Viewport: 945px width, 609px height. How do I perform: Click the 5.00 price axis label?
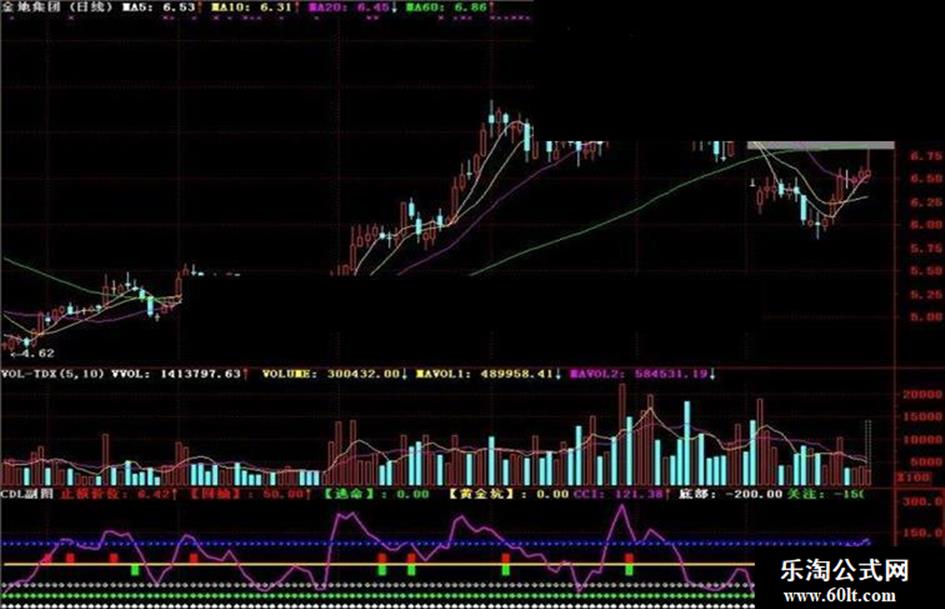926,317
